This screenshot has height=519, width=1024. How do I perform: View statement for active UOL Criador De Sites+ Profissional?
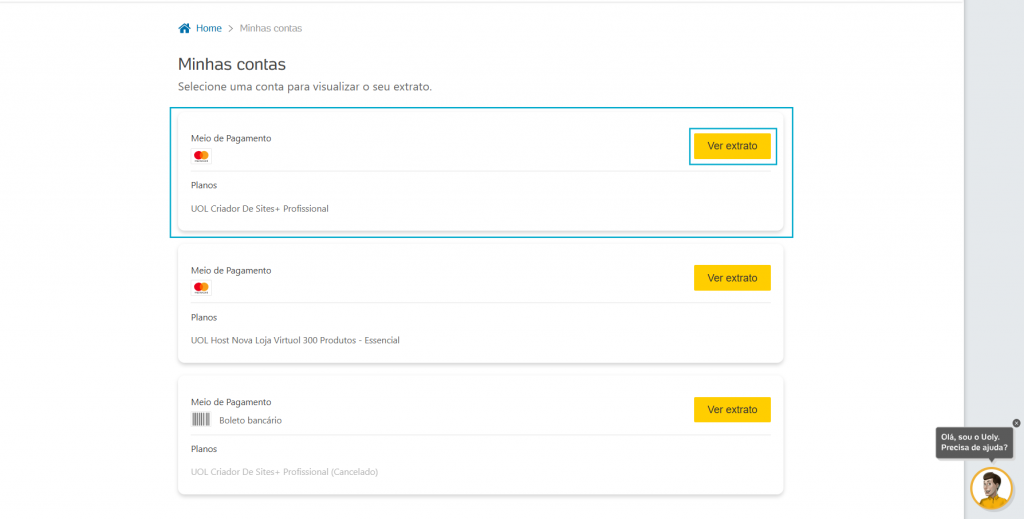(x=732, y=146)
